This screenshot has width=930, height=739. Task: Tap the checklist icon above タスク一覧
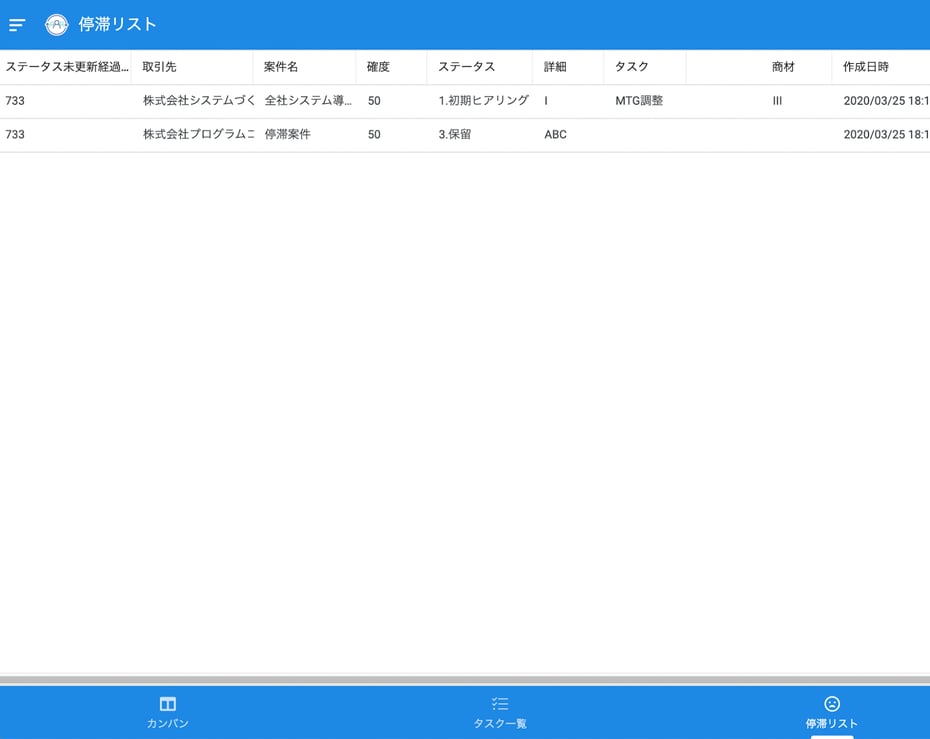[x=499, y=703]
